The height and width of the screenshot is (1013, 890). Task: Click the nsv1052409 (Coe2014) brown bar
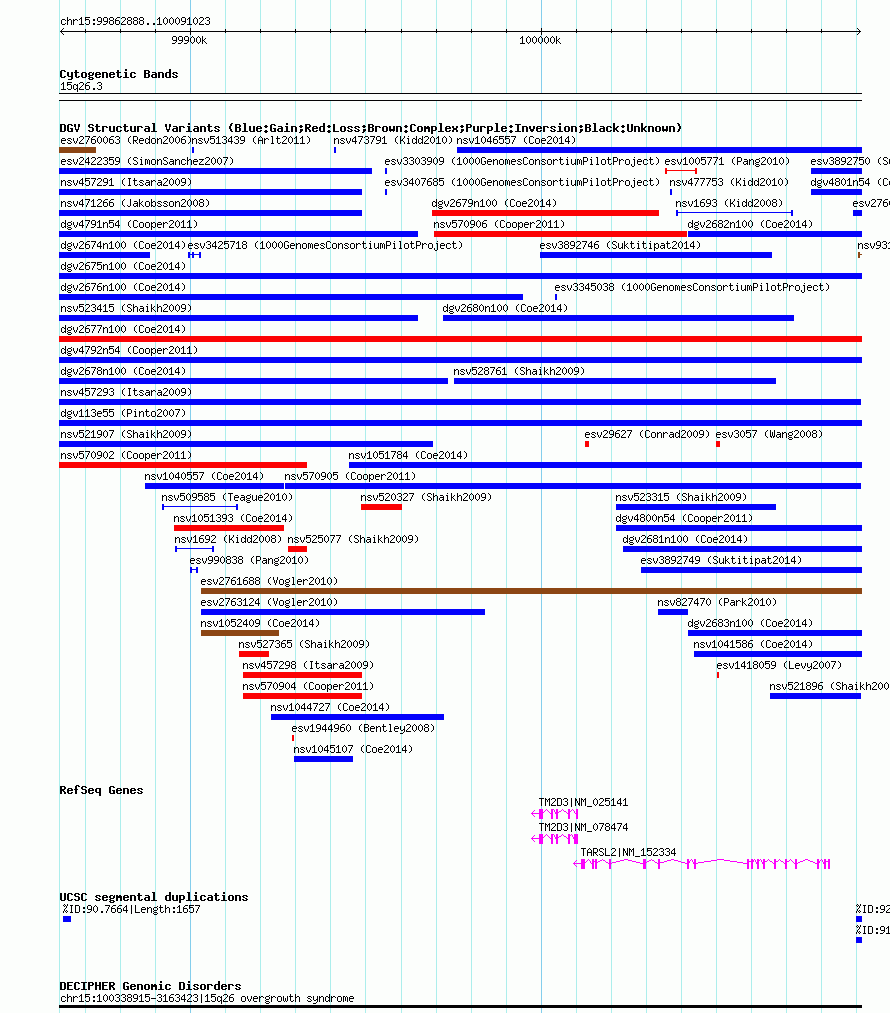[240, 633]
